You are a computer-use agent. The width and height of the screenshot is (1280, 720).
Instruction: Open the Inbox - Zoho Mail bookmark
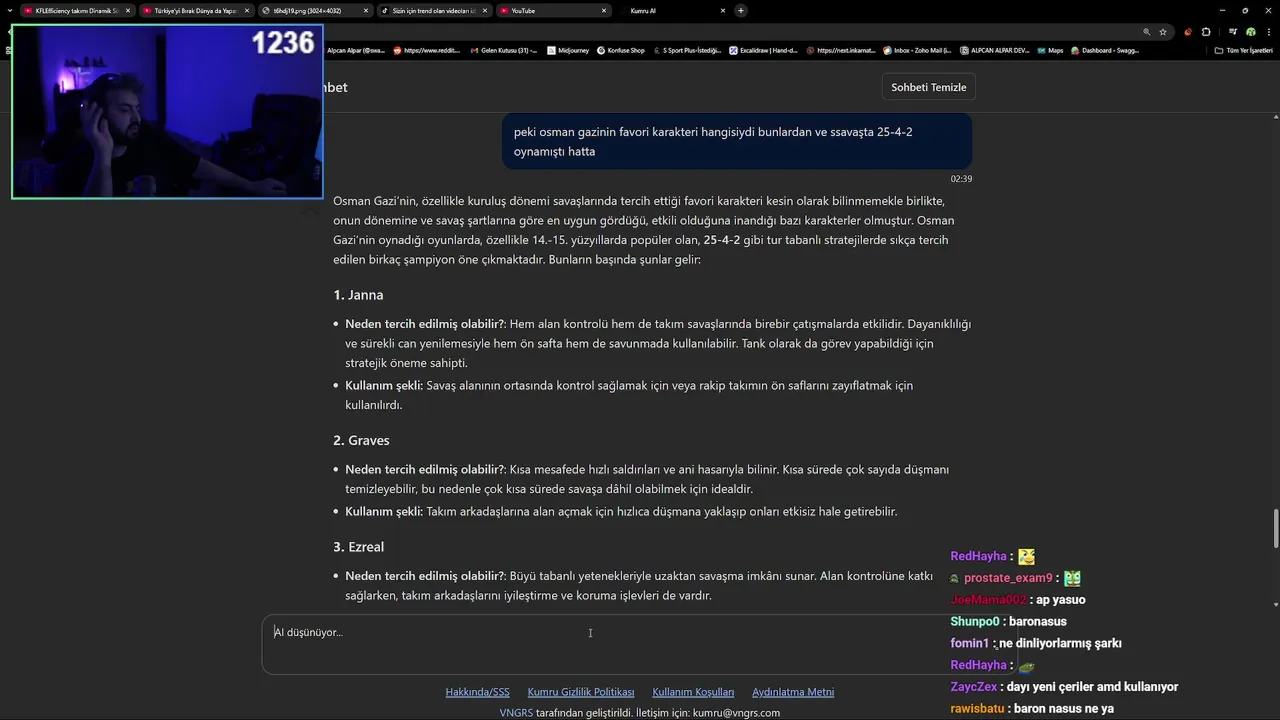[917, 50]
